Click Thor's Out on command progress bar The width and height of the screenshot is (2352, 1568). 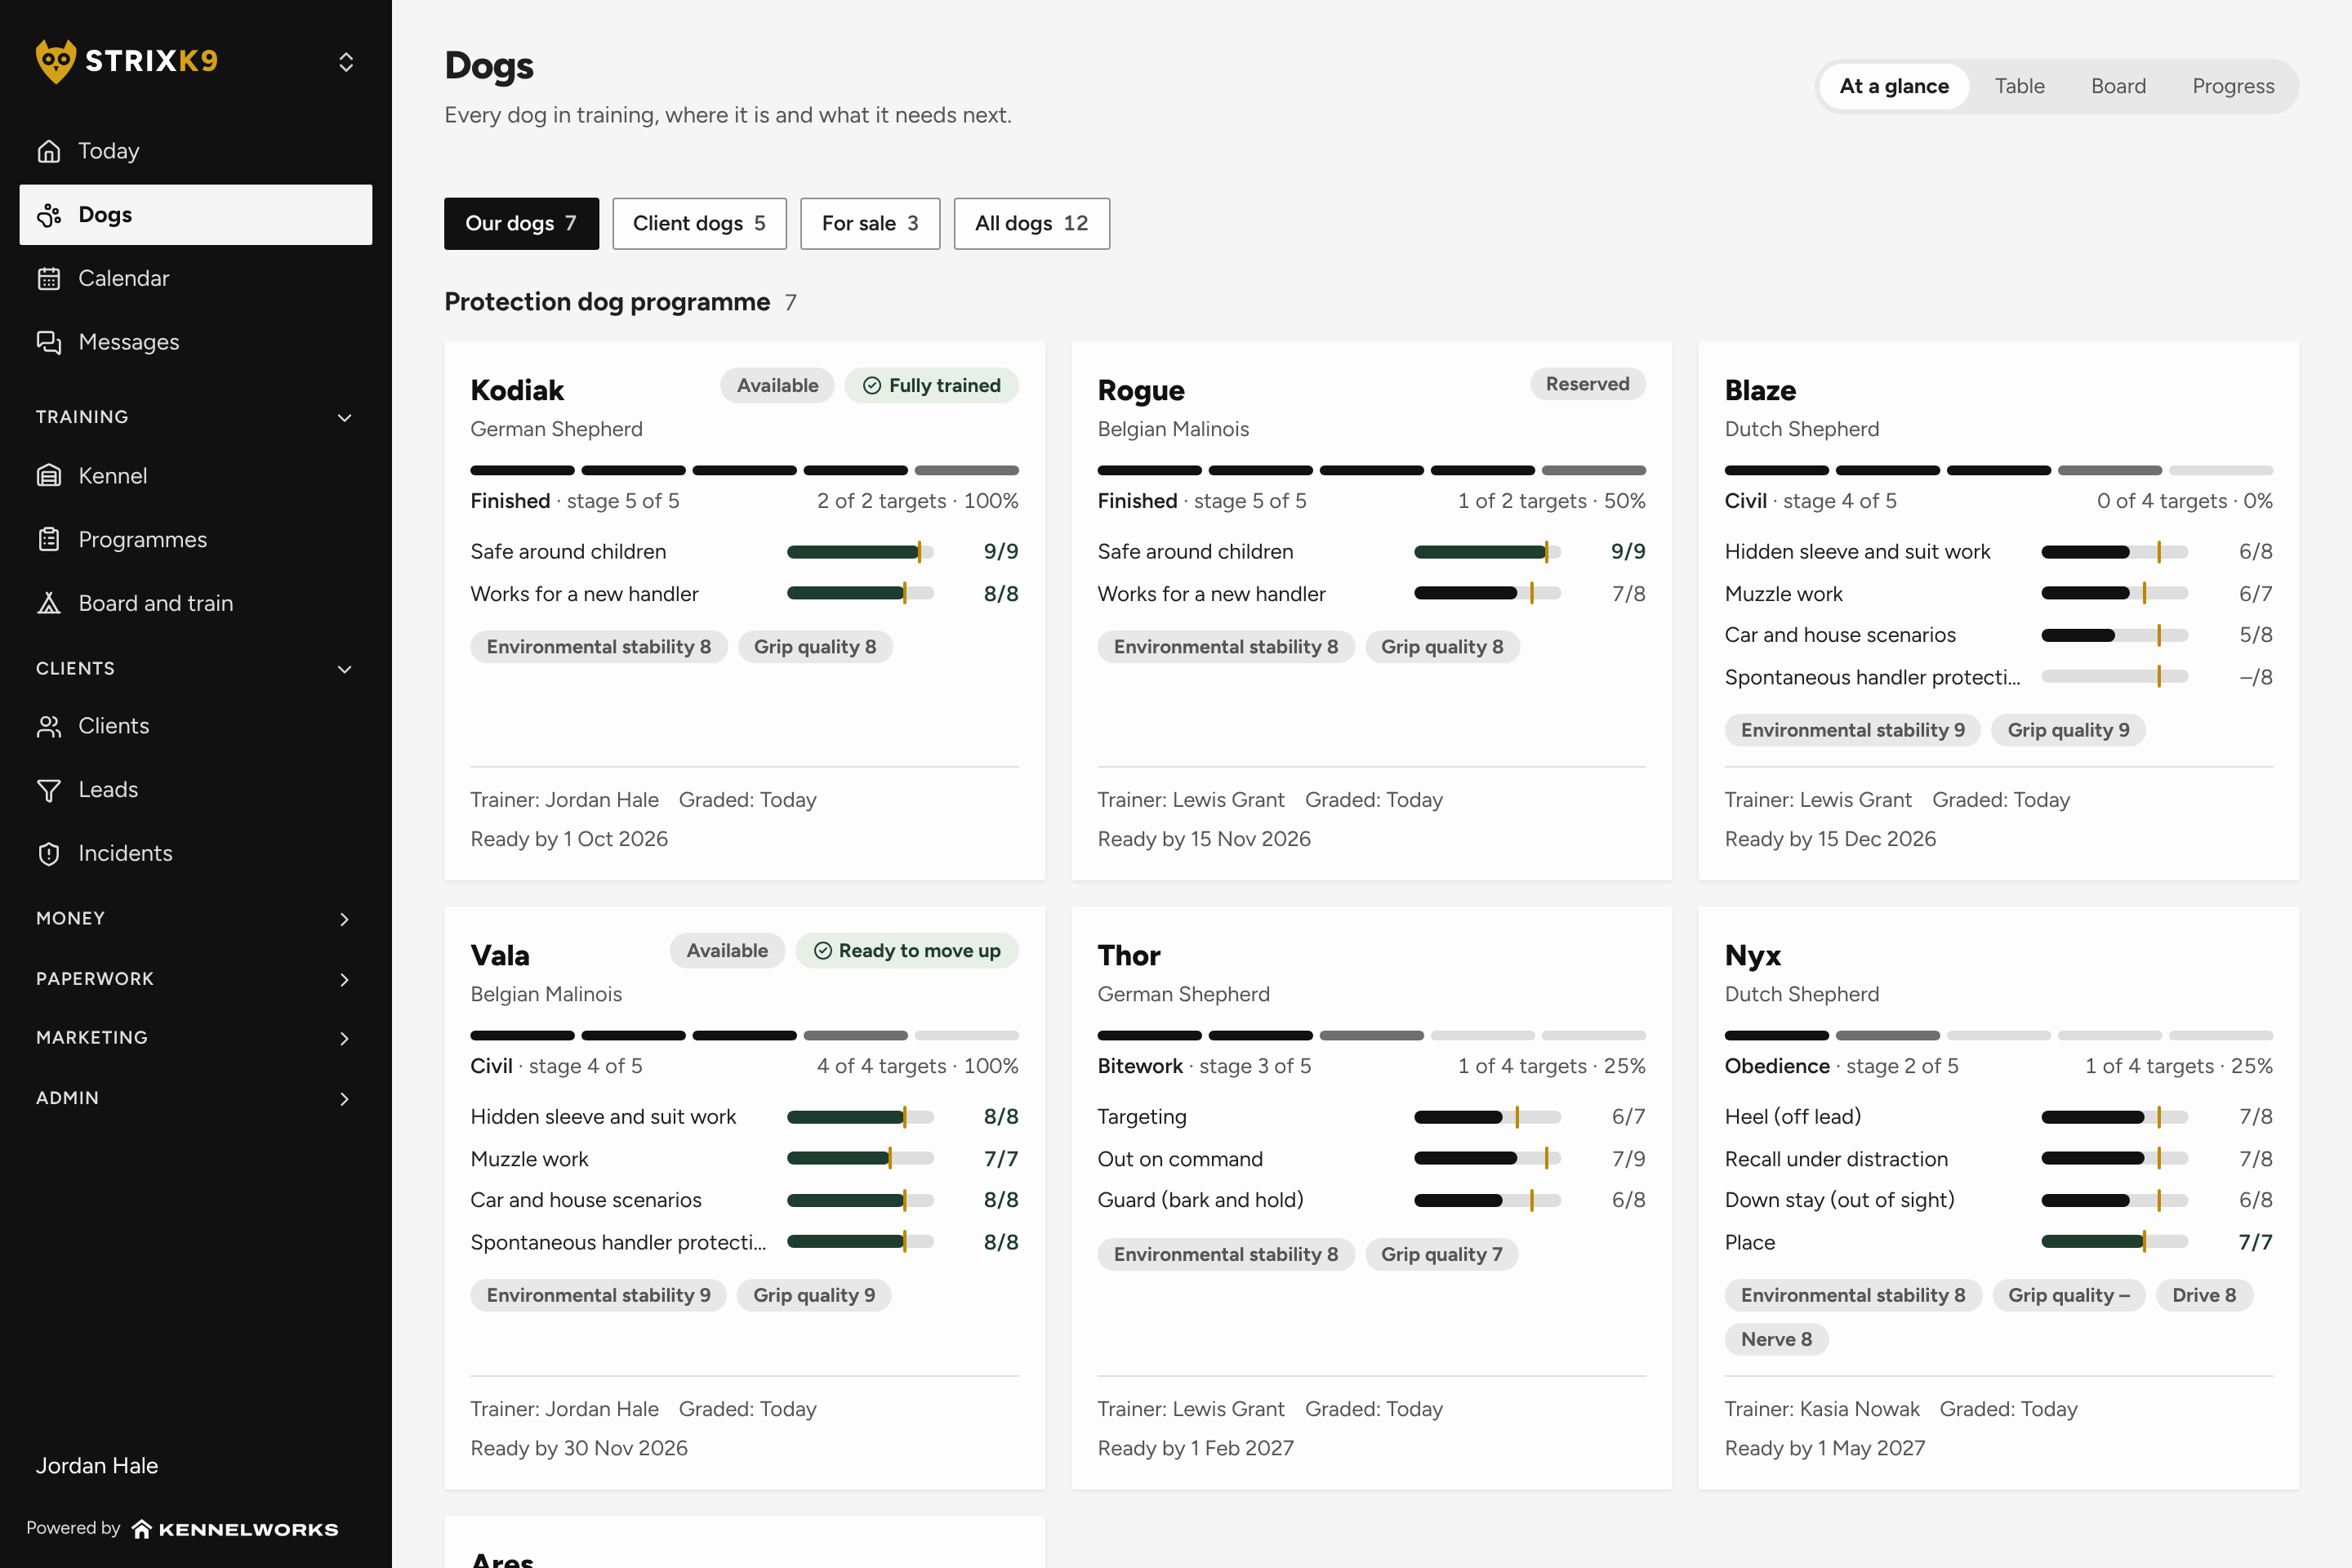pos(1487,1158)
